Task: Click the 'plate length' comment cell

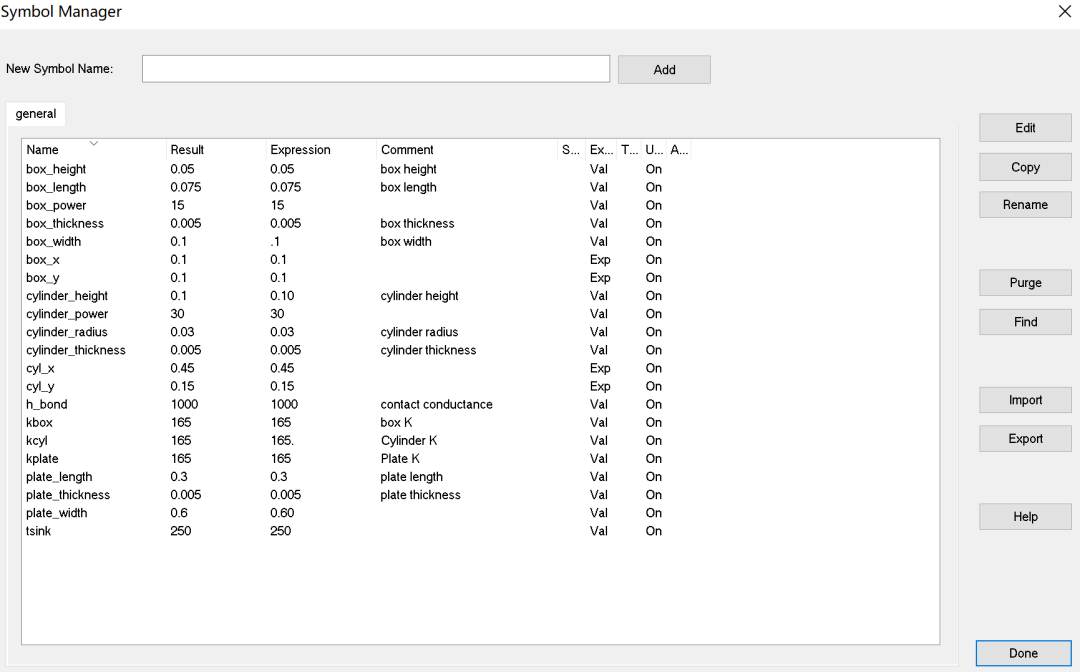Action: click(x=411, y=476)
